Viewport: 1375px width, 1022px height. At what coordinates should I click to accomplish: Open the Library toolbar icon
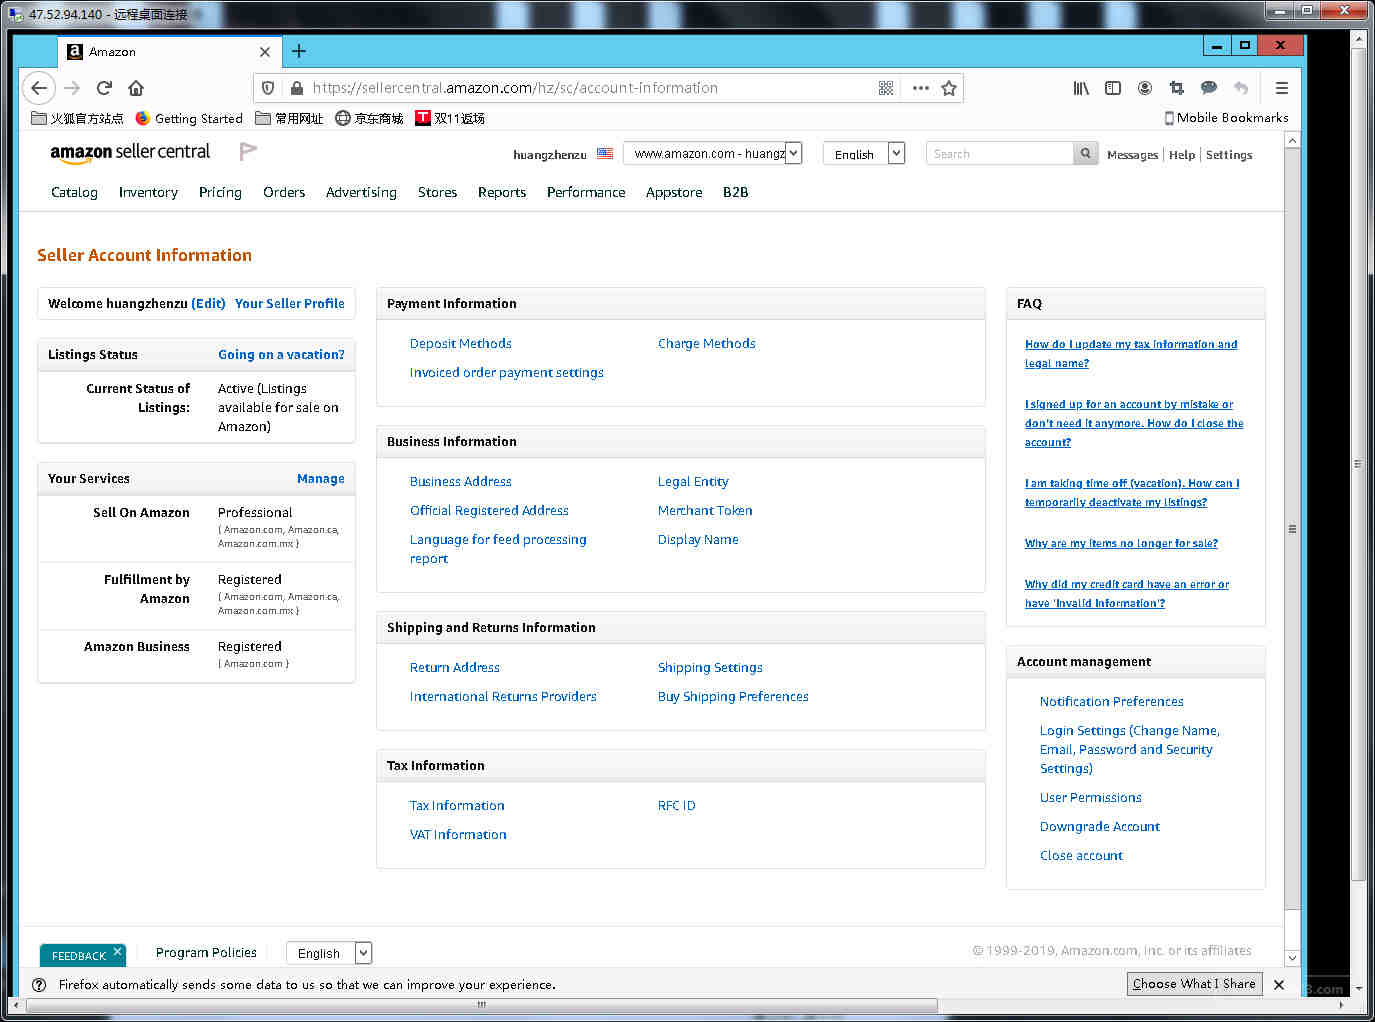pyautogui.click(x=1081, y=88)
